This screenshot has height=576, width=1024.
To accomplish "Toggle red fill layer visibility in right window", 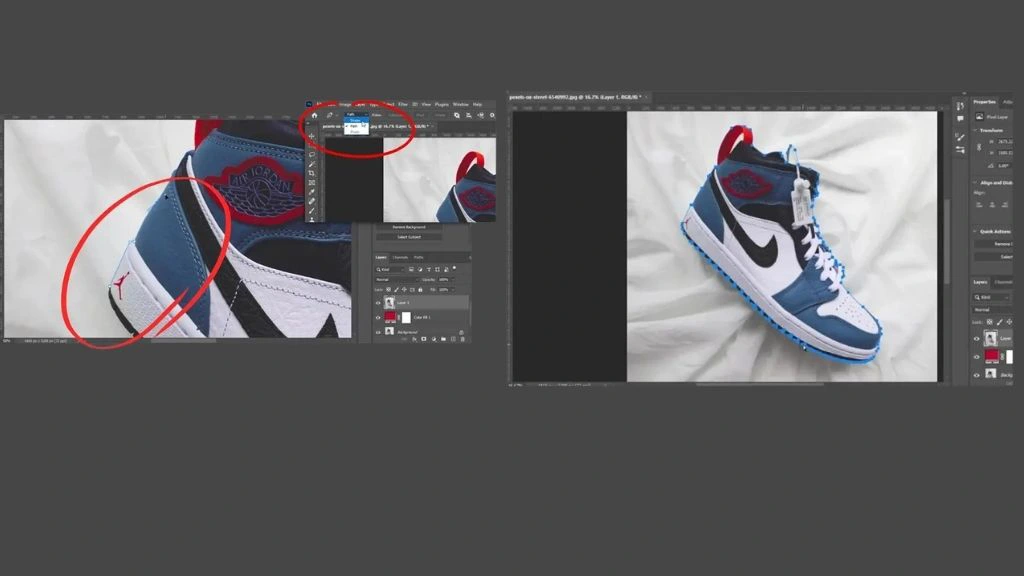I will tap(977, 357).
